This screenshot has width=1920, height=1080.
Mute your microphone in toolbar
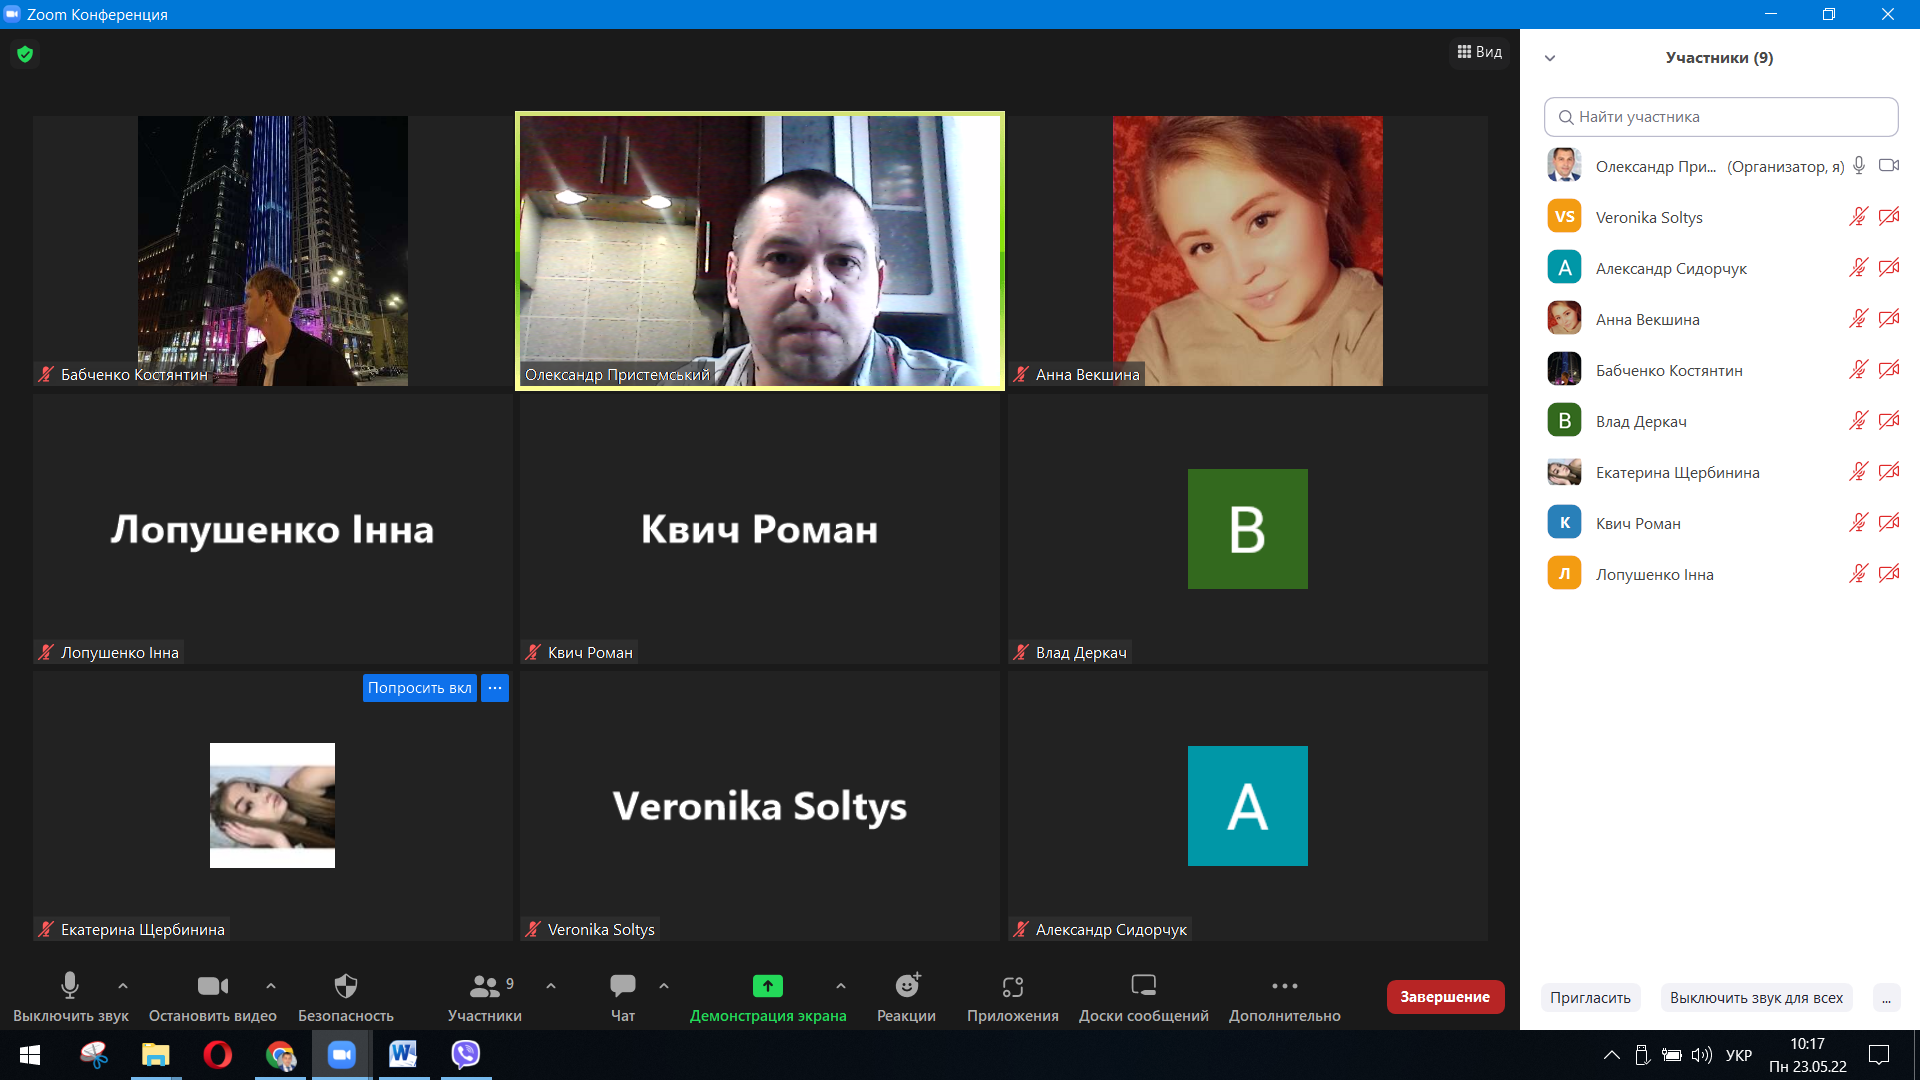point(70,987)
